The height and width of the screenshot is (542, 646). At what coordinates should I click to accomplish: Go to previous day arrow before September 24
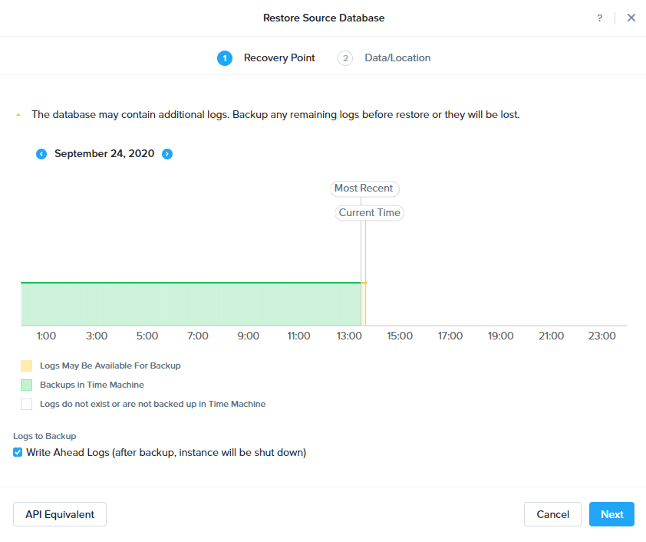42,154
